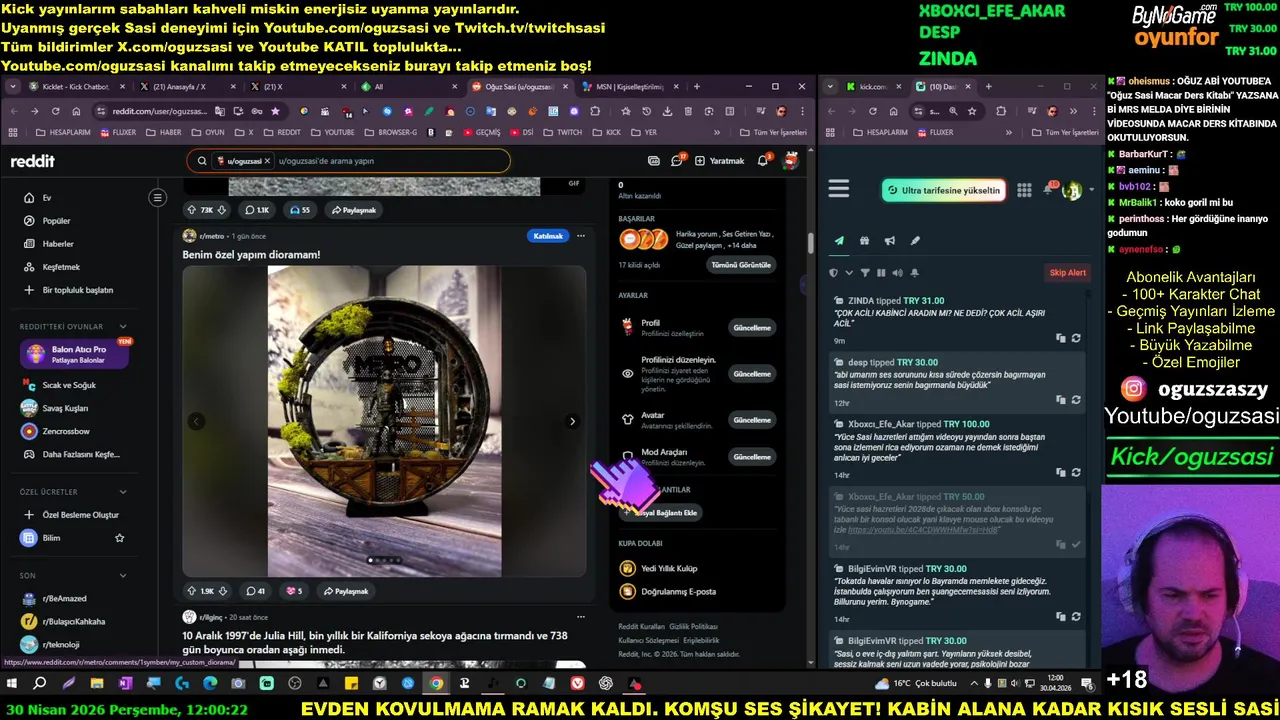Copy the desp TRY 30.00 tip message
Screen dimensions: 1280x720
point(1061,400)
